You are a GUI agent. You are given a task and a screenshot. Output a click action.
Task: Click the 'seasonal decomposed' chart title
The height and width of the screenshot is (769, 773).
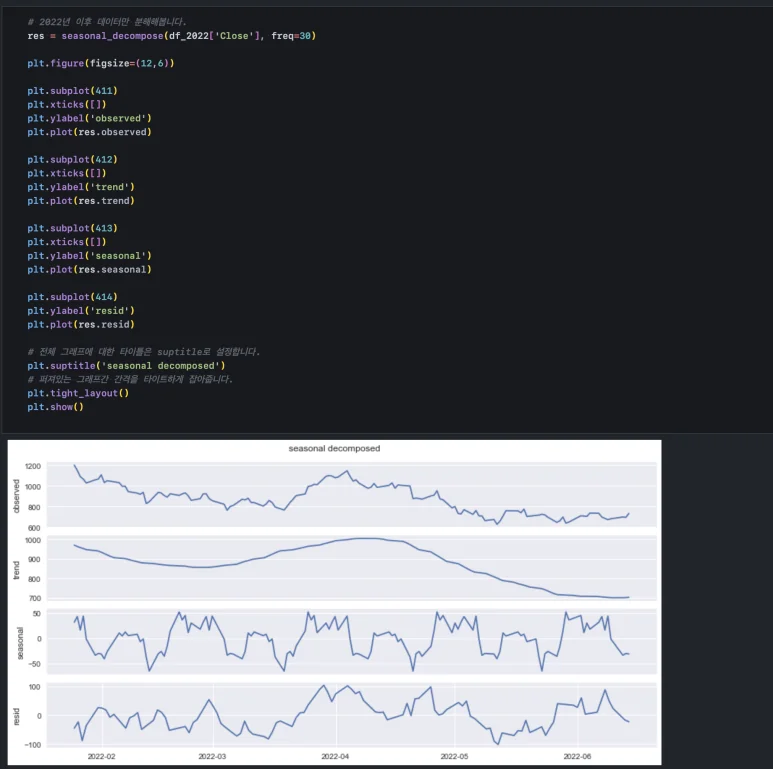click(334, 449)
